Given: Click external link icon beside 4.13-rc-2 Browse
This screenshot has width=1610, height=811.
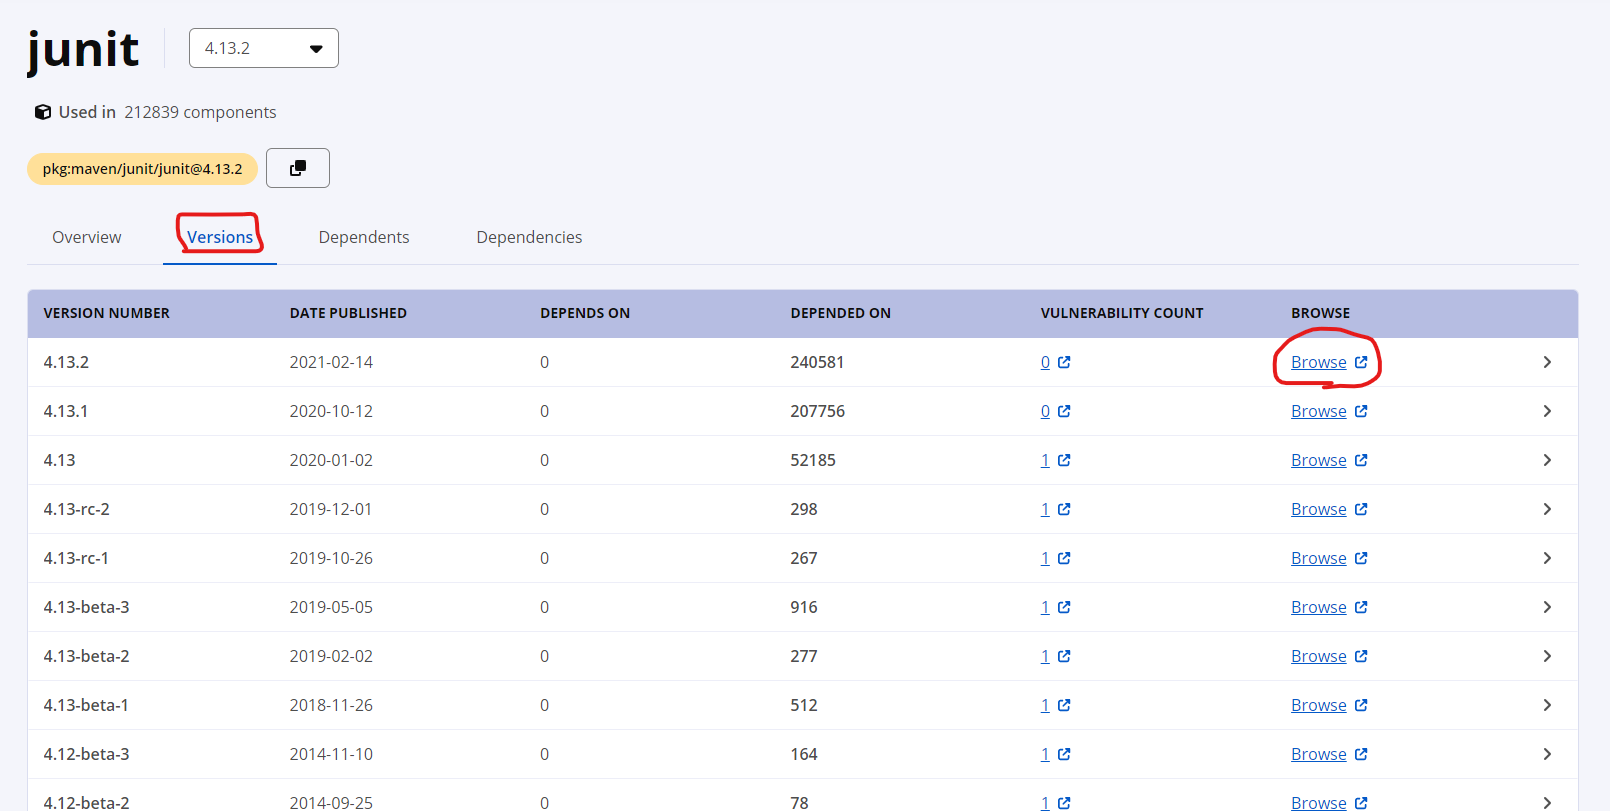Looking at the screenshot, I should point(1361,509).
